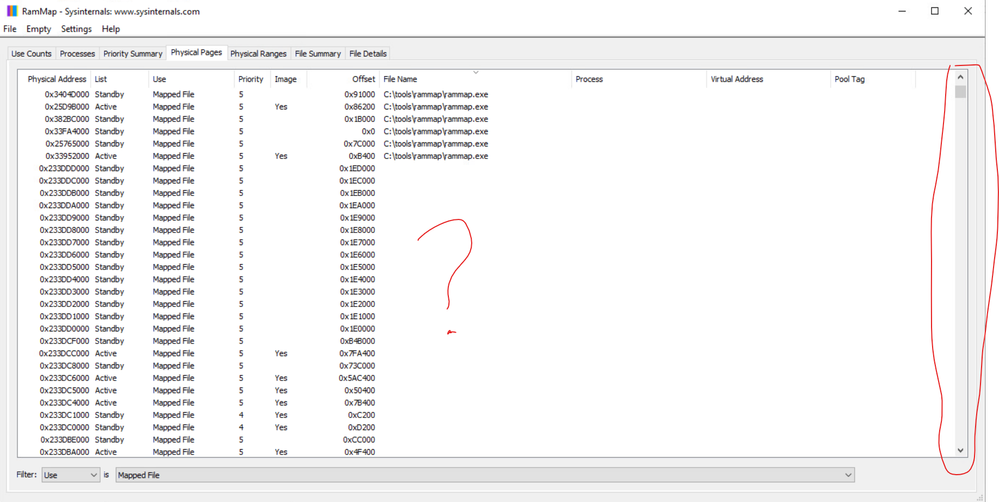Open the filter value dropdown showing Mapped File

tap(485, 475)
